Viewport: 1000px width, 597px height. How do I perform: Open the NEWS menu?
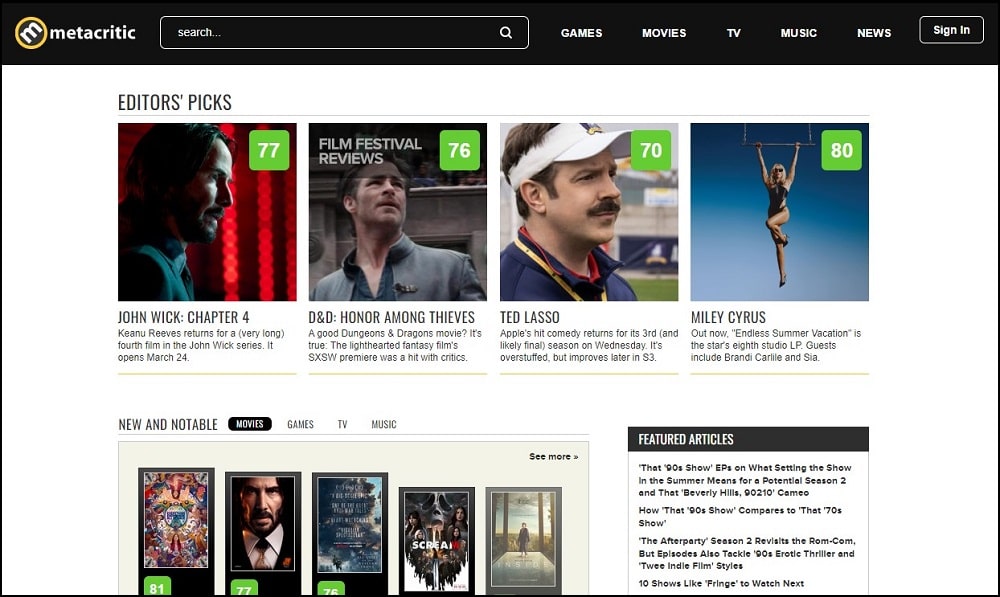[x=874, y=33]
